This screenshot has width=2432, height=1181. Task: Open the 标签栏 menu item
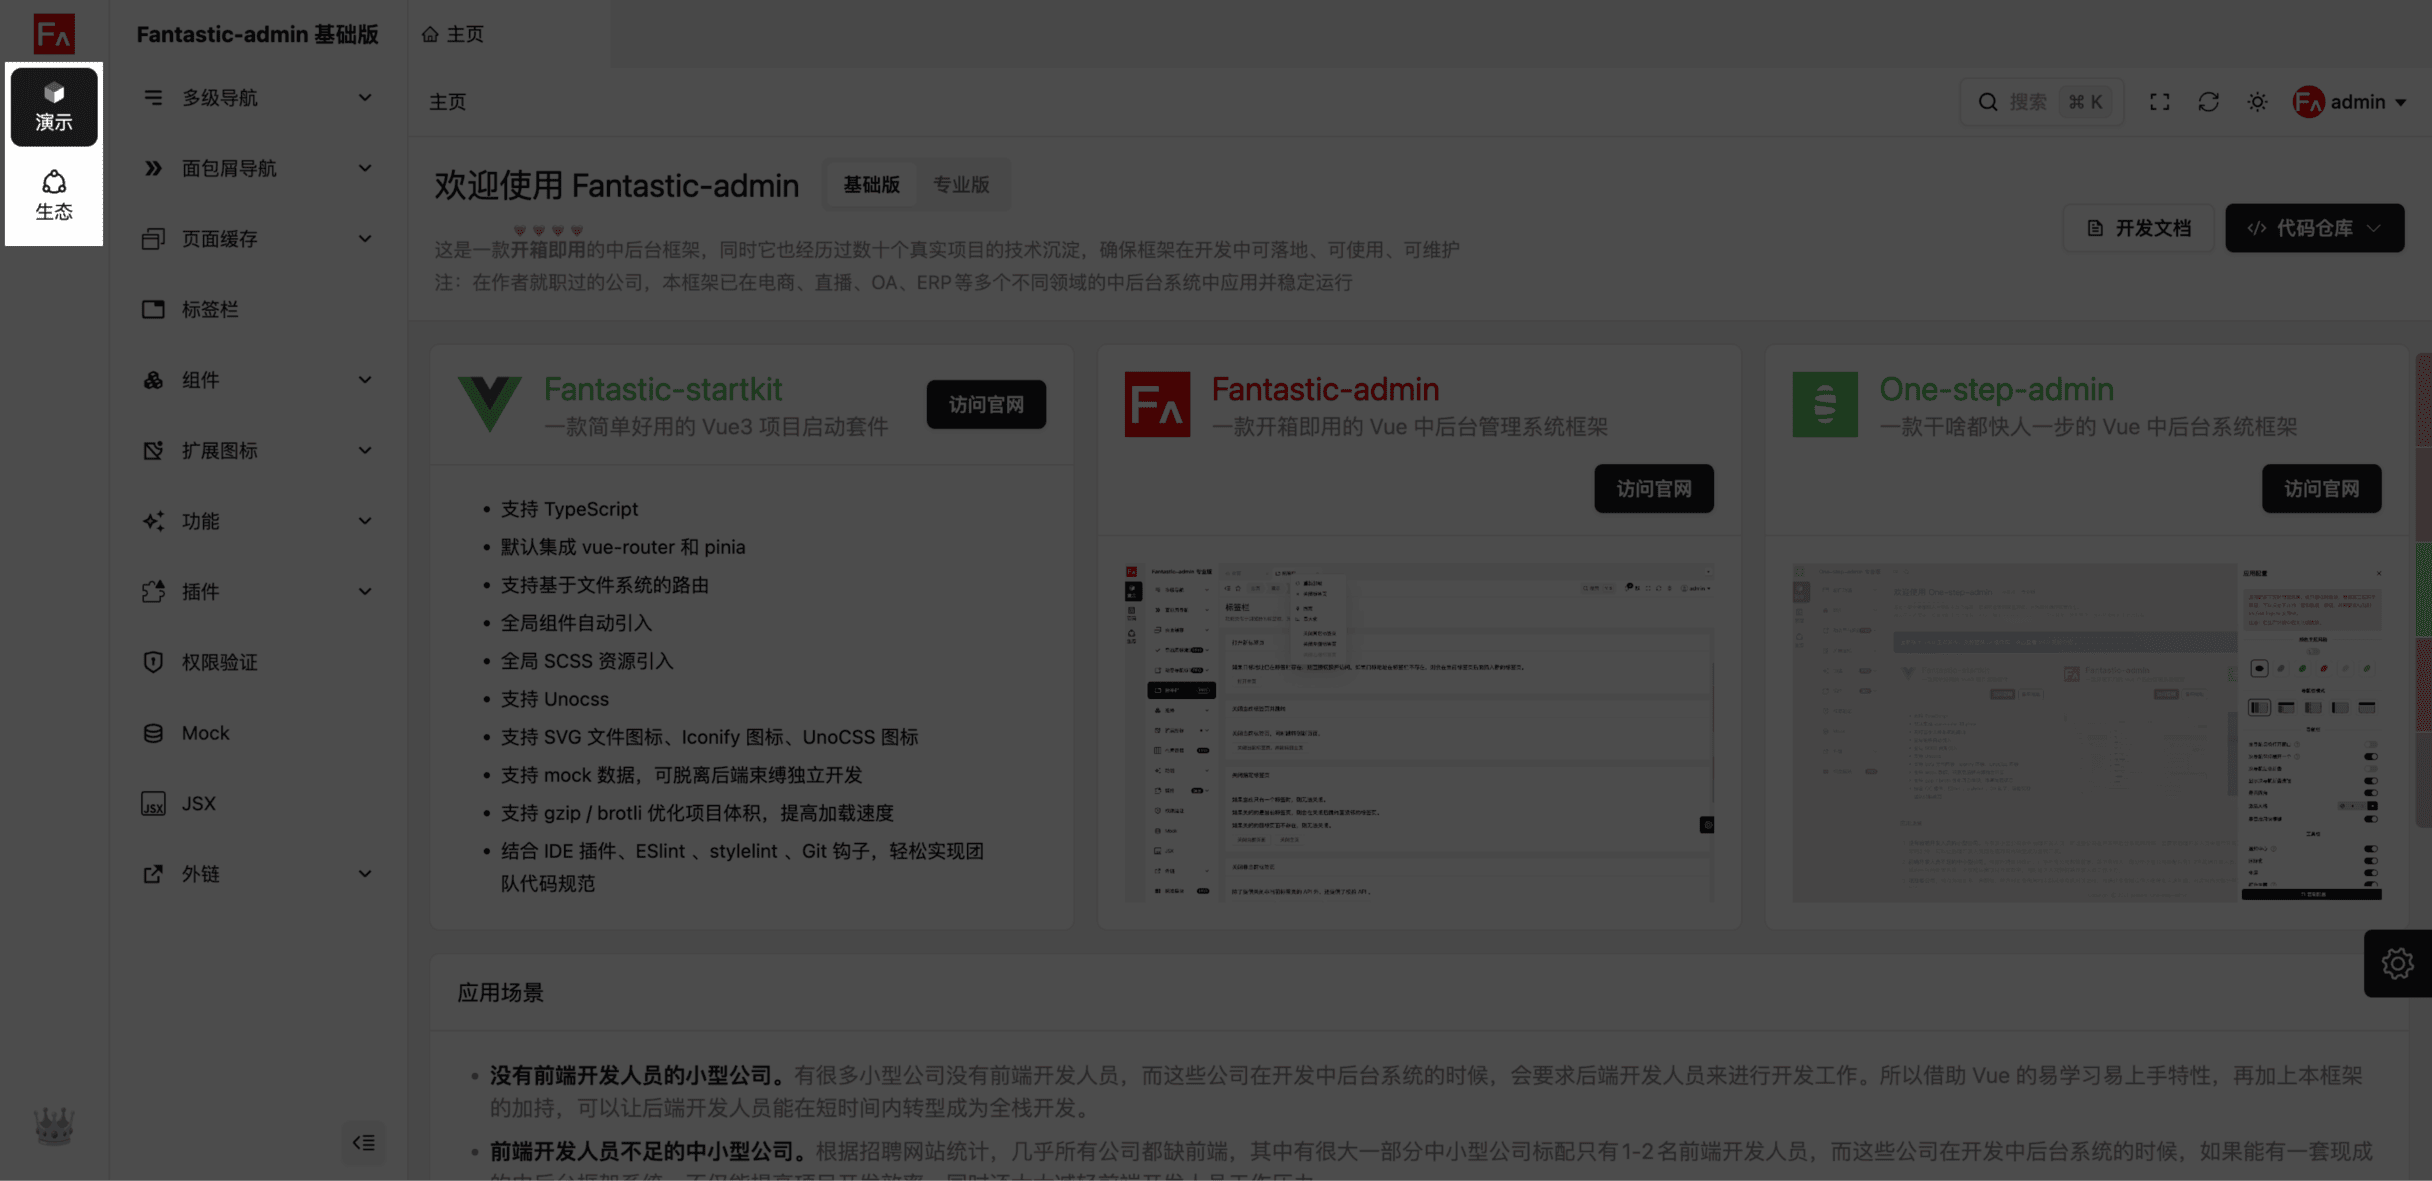(x=210, y=310)
